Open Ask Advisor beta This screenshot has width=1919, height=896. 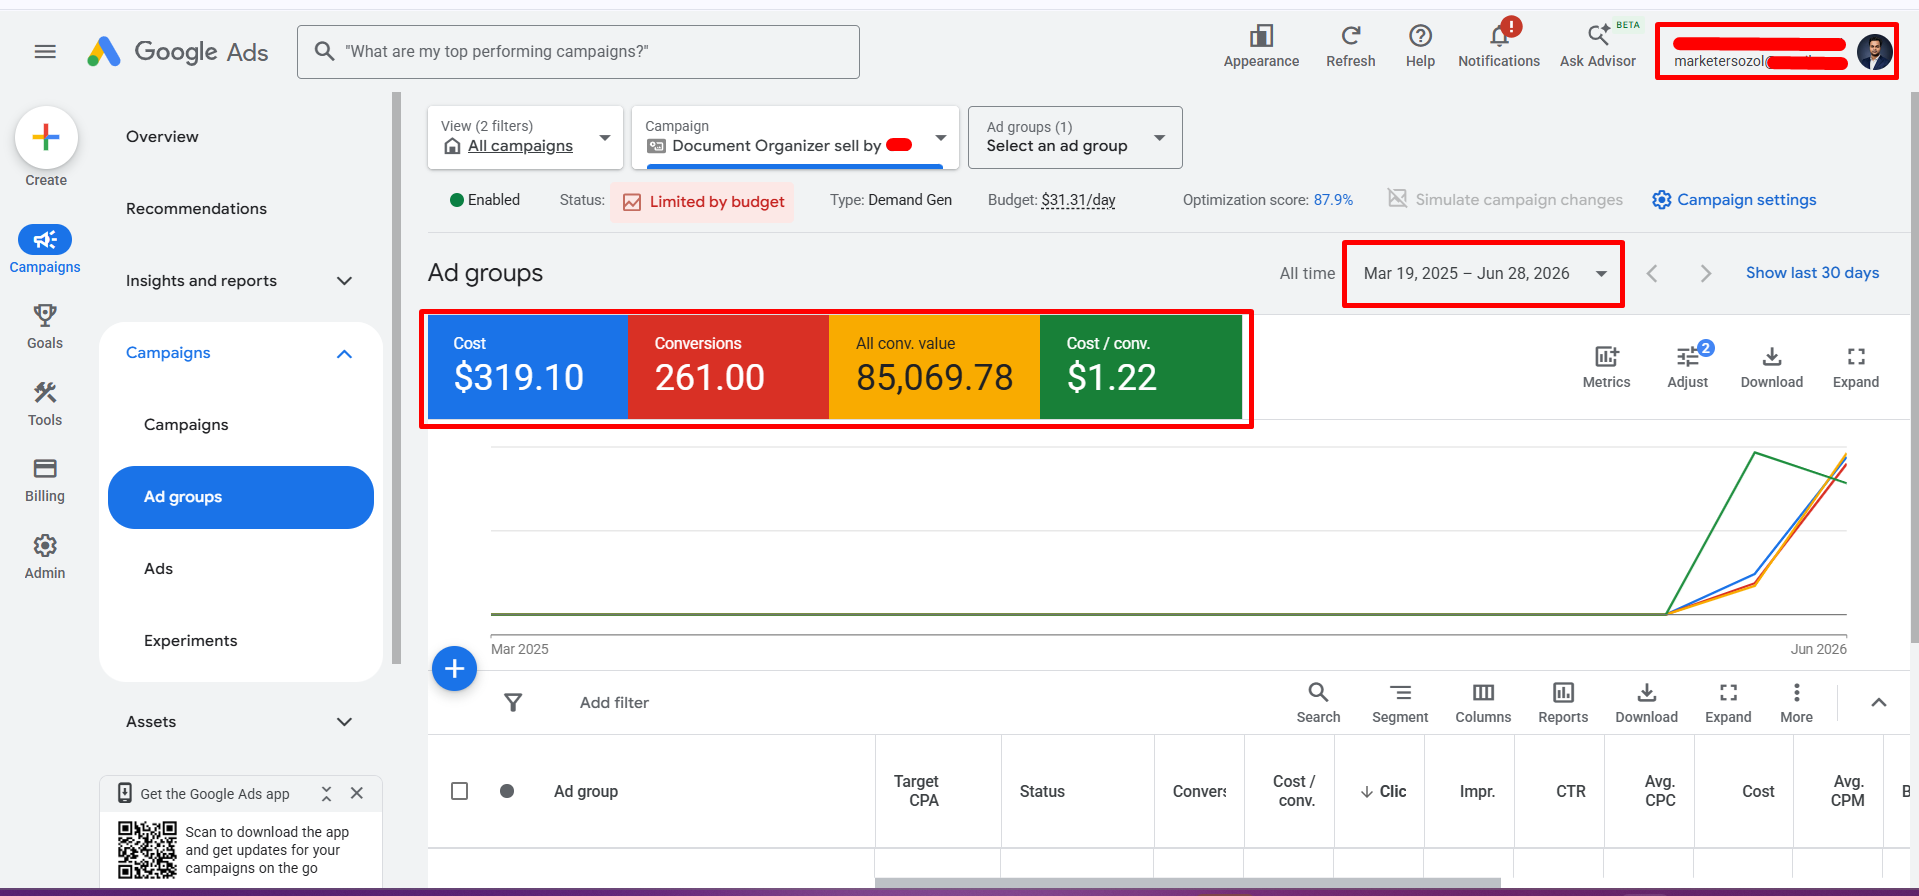point(1598,47)
